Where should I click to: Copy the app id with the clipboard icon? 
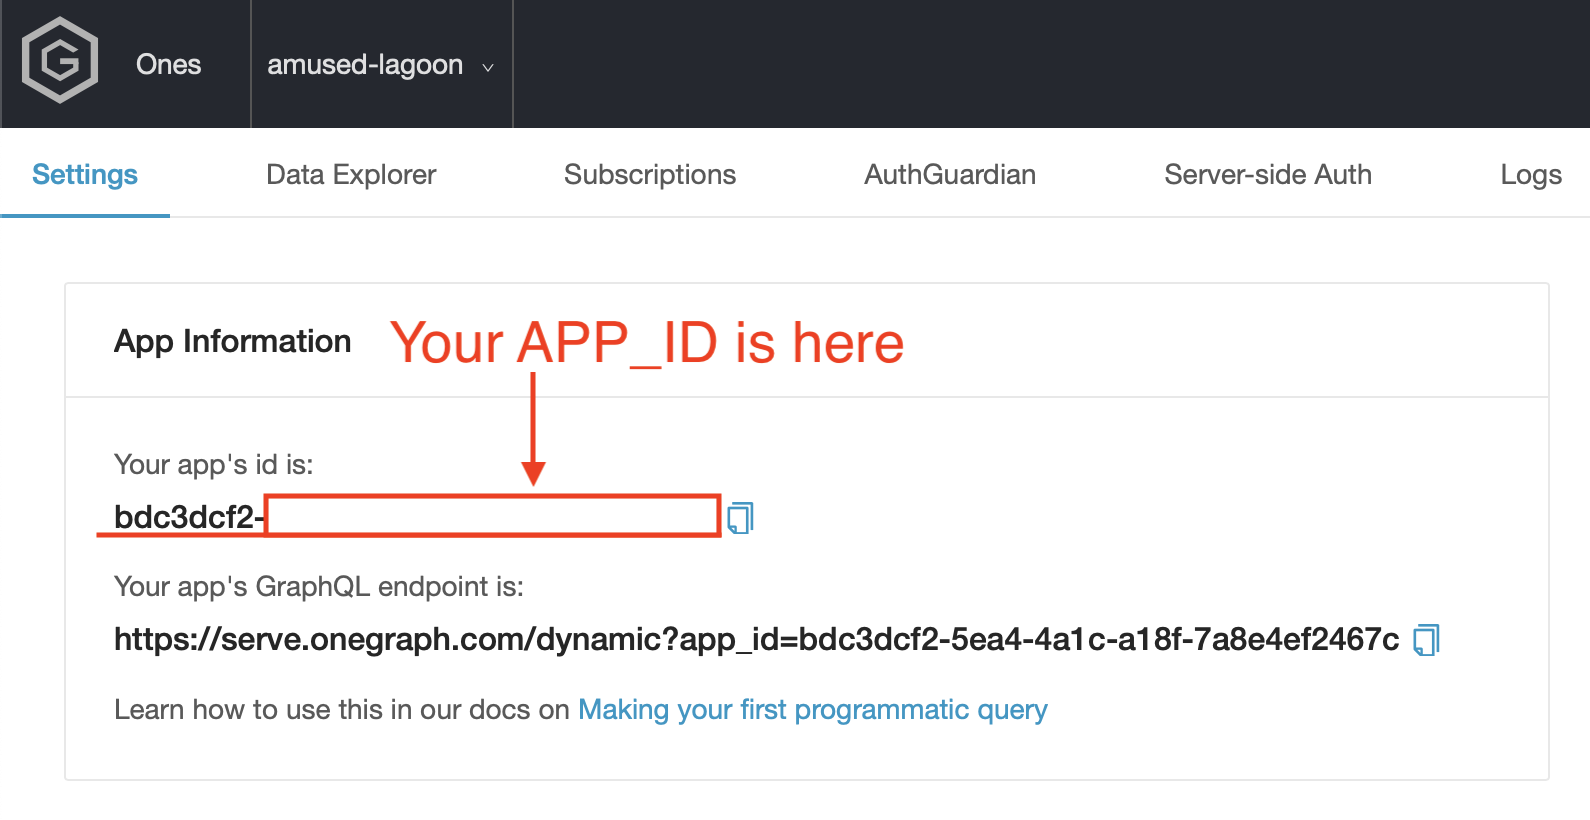[740, 517]
